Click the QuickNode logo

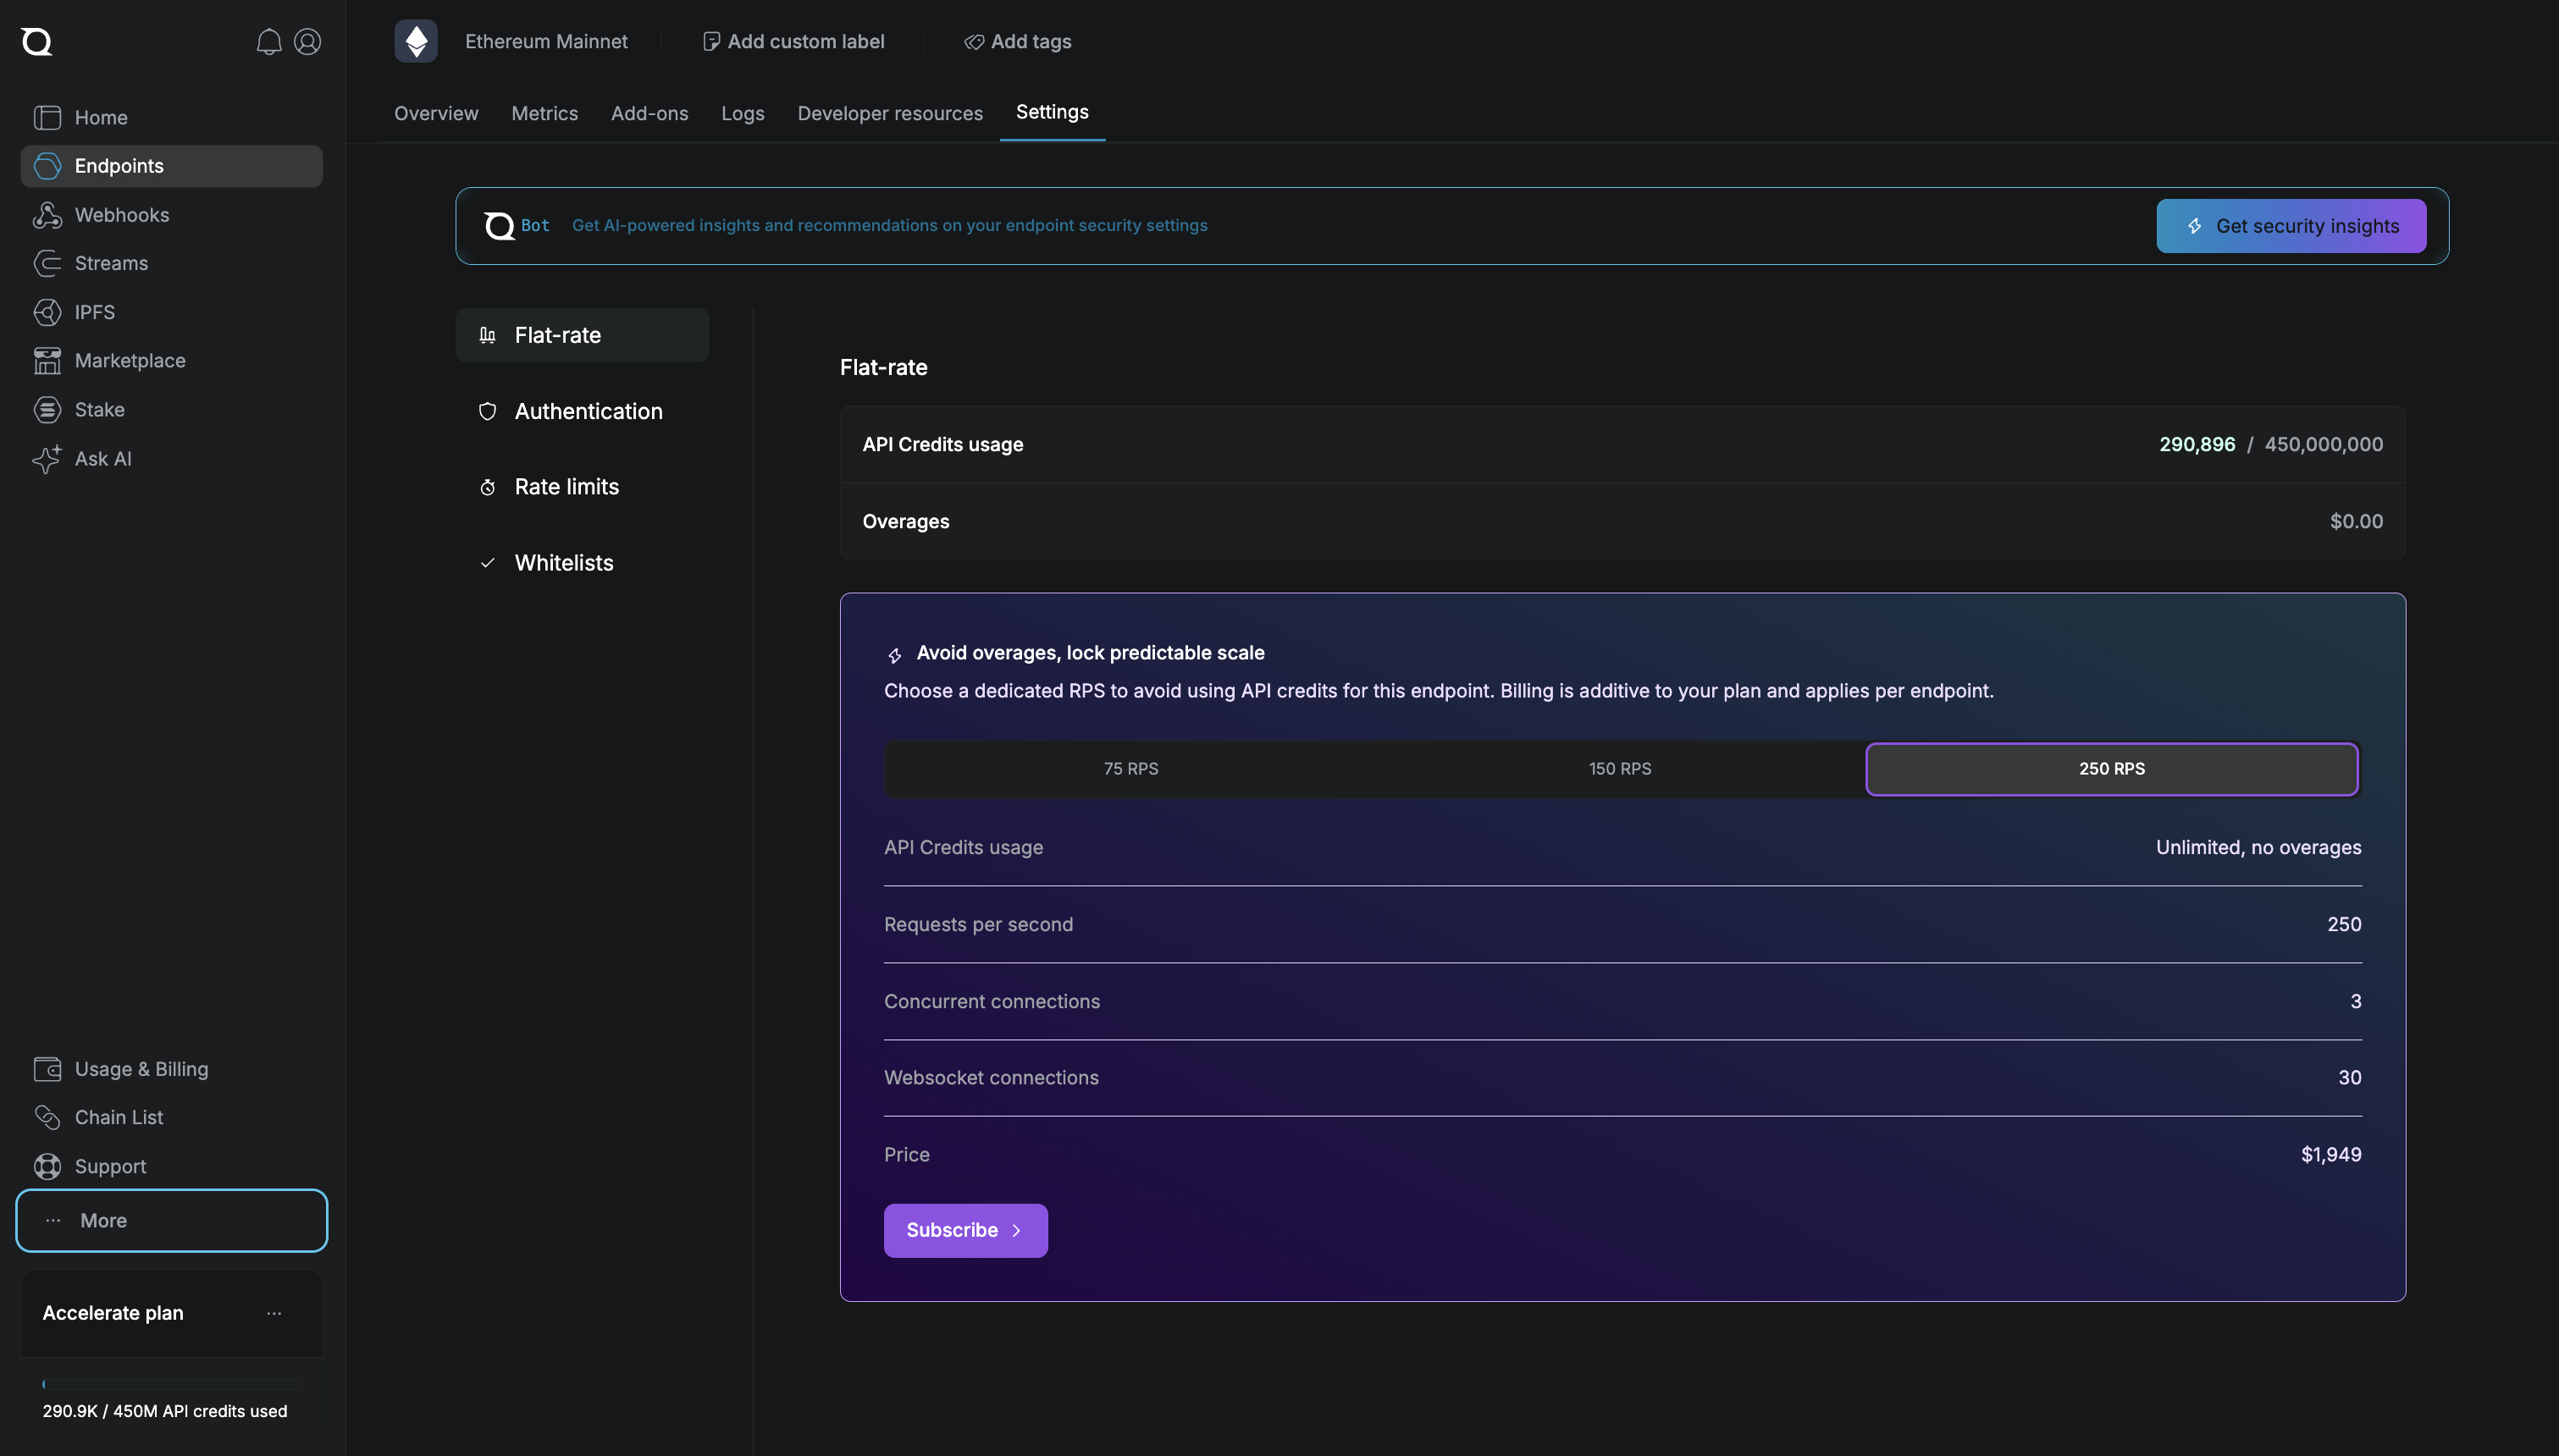point(37,41)
